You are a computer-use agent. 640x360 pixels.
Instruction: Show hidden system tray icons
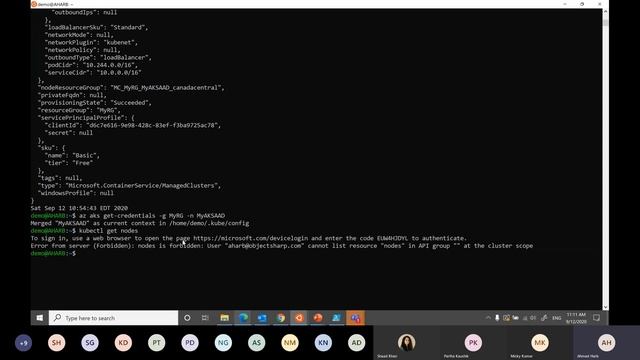pyautogui.click(x=488, y=318)
